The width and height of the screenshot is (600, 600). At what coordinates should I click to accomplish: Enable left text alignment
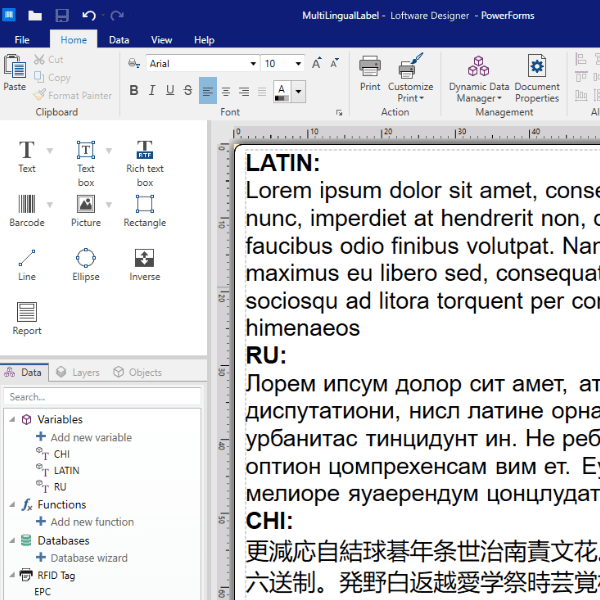click(207, 91)
